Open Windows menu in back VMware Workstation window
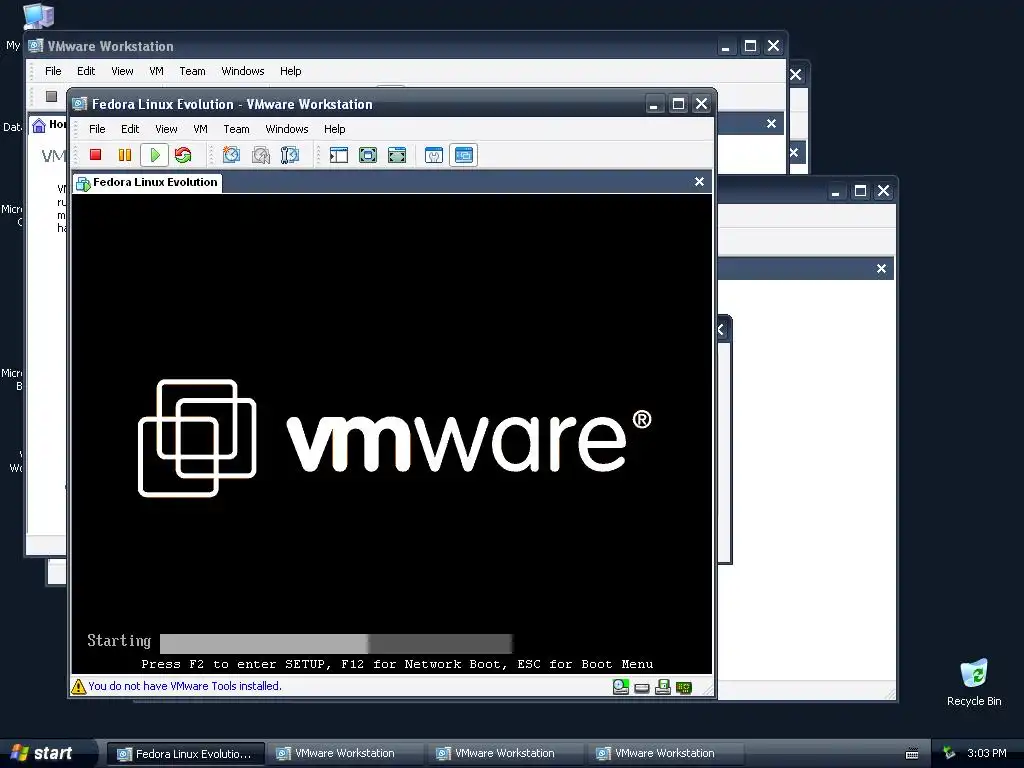Viewport: 1024px width, 768px height. pyautogui.click(x=242, y=71)
